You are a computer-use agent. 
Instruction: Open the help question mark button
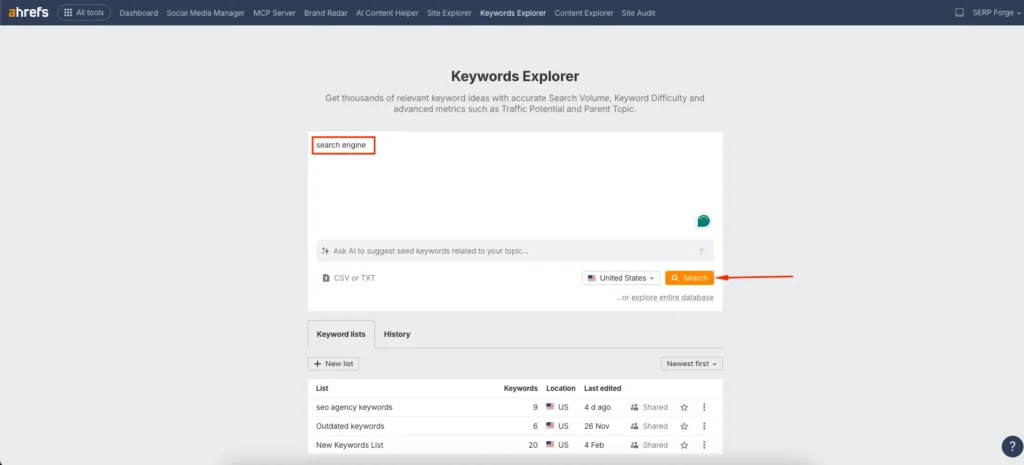[1011, 447]
